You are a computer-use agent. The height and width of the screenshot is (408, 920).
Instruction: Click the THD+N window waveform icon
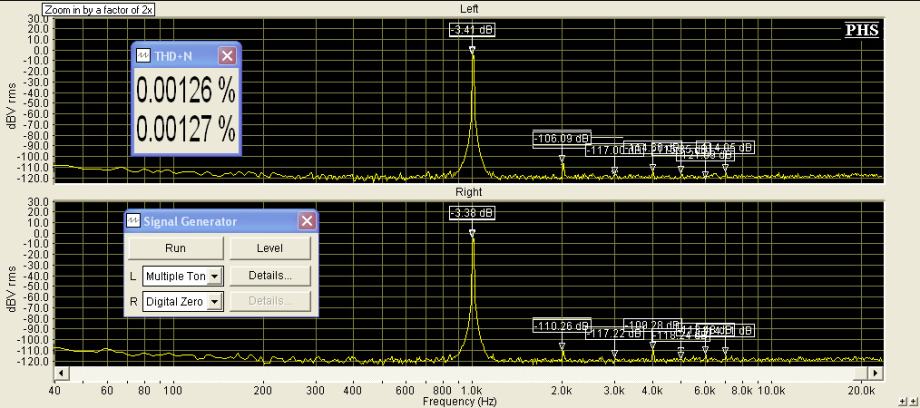coord(143,56)
